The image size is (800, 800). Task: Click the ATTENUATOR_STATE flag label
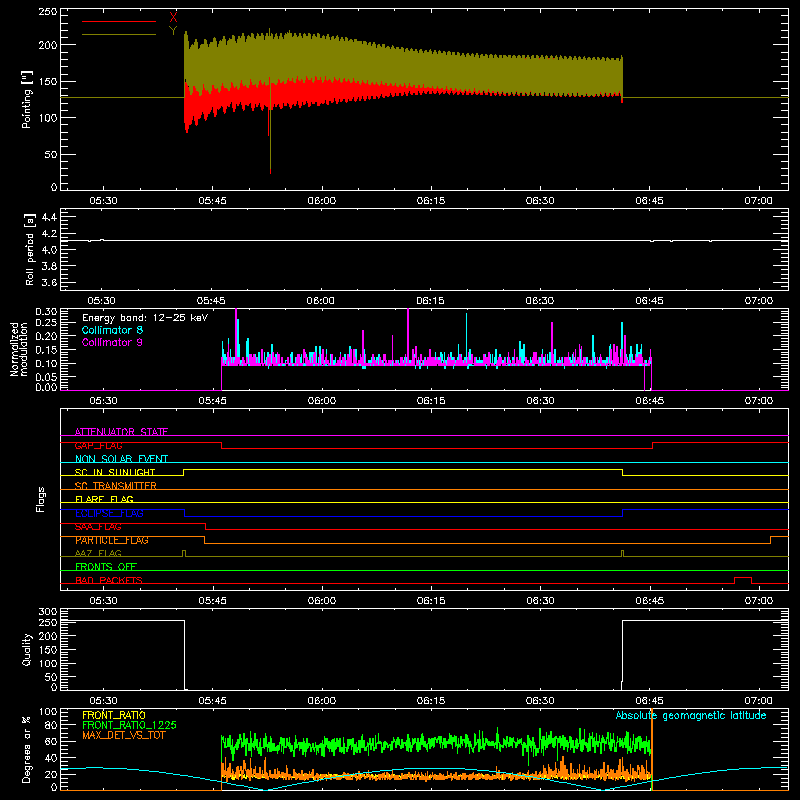tap(121, 432)
